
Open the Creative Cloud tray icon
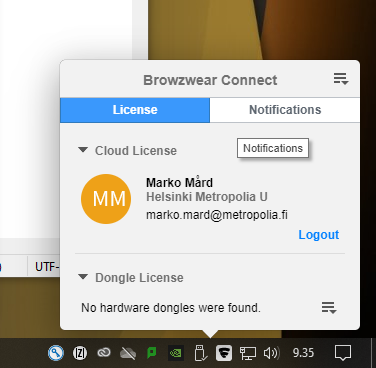(104, 352)
